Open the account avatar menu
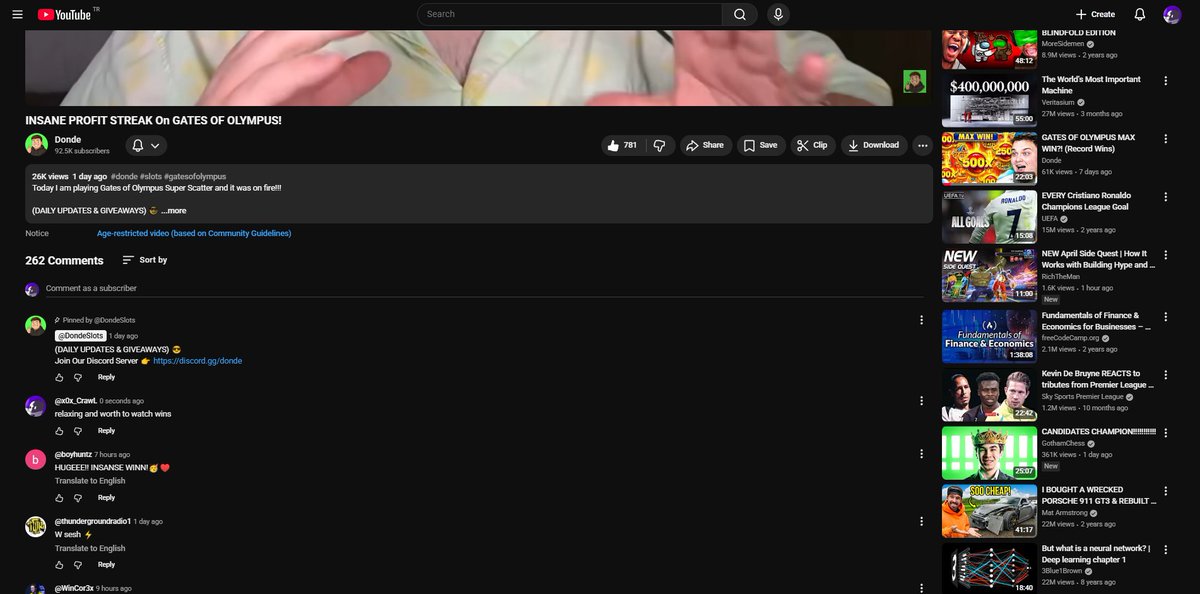Image resolution: width=1200 pixels, height=594 pixels. pyautogui.click(x=1172, y=14)
